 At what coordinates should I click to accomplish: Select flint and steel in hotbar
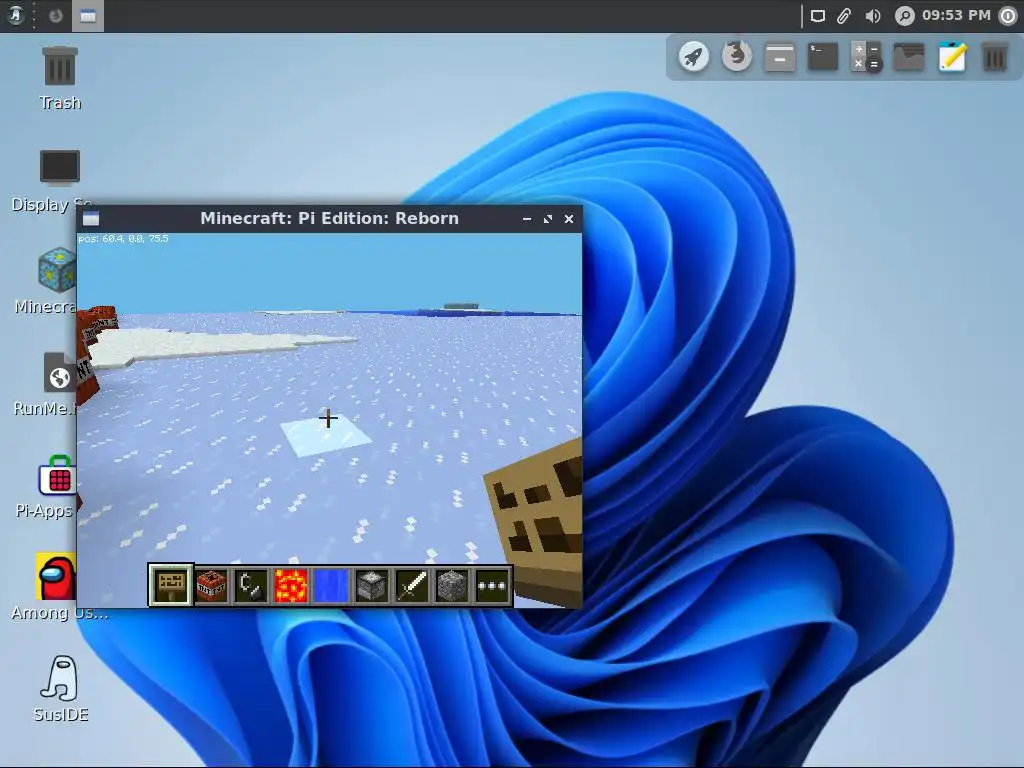[x=251, y=585]
